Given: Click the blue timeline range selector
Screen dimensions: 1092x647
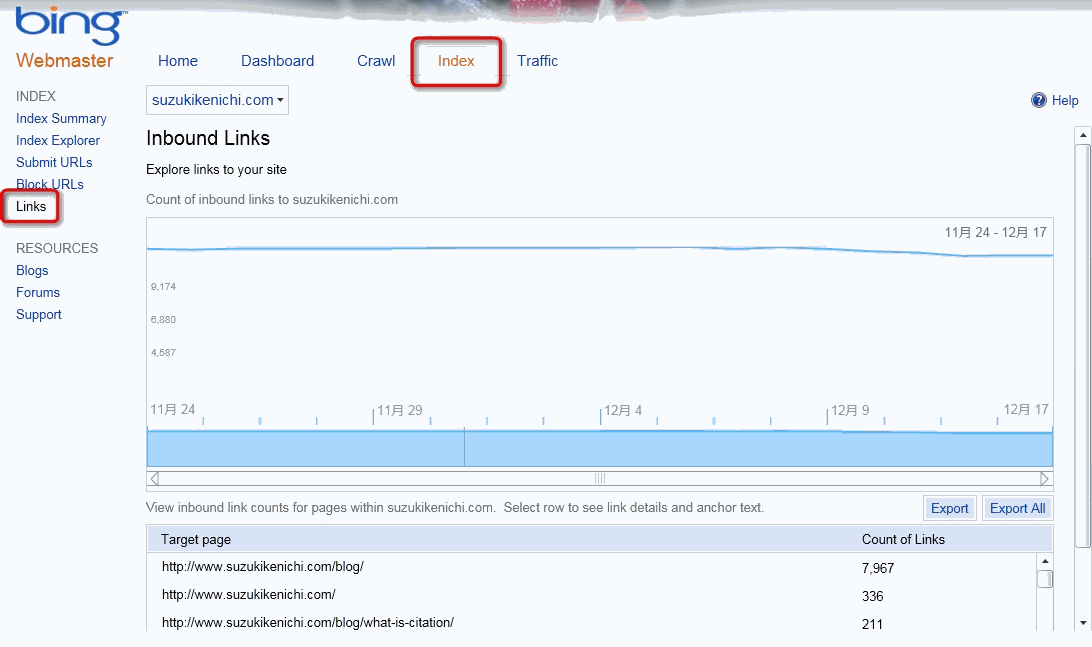Looking at the screenshot, I should pos(600,448).
